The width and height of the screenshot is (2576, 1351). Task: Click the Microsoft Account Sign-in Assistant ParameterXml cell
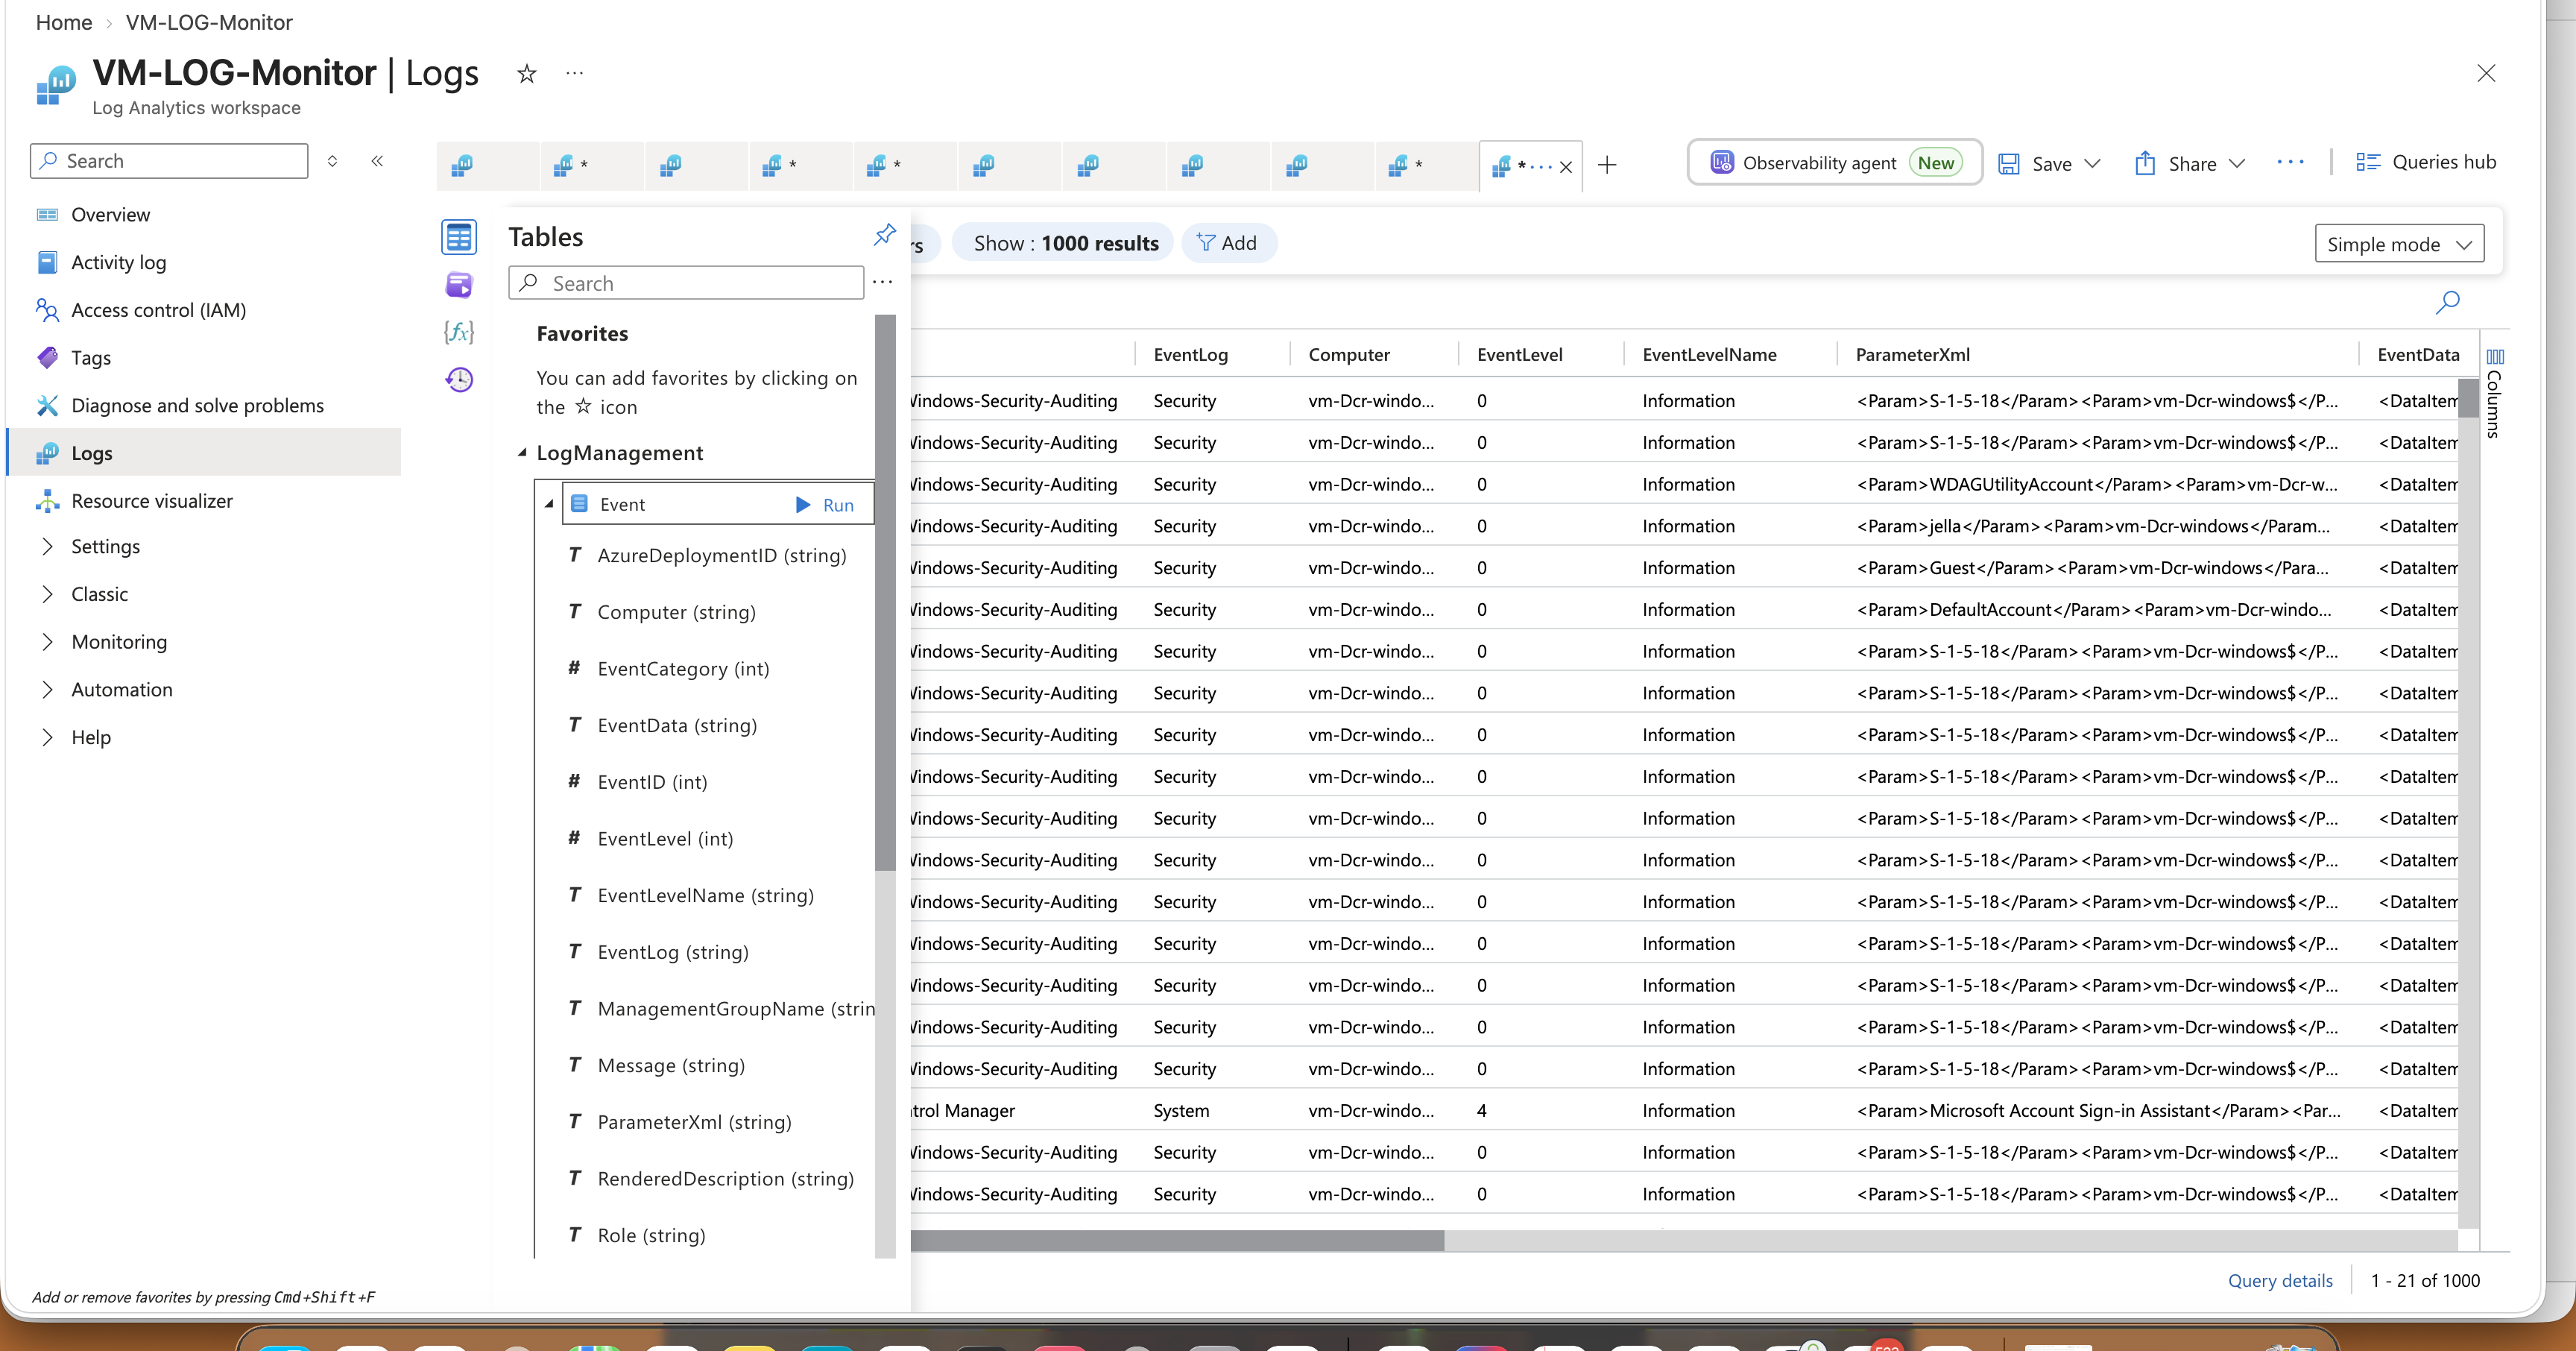(x=2098, y=1110)
